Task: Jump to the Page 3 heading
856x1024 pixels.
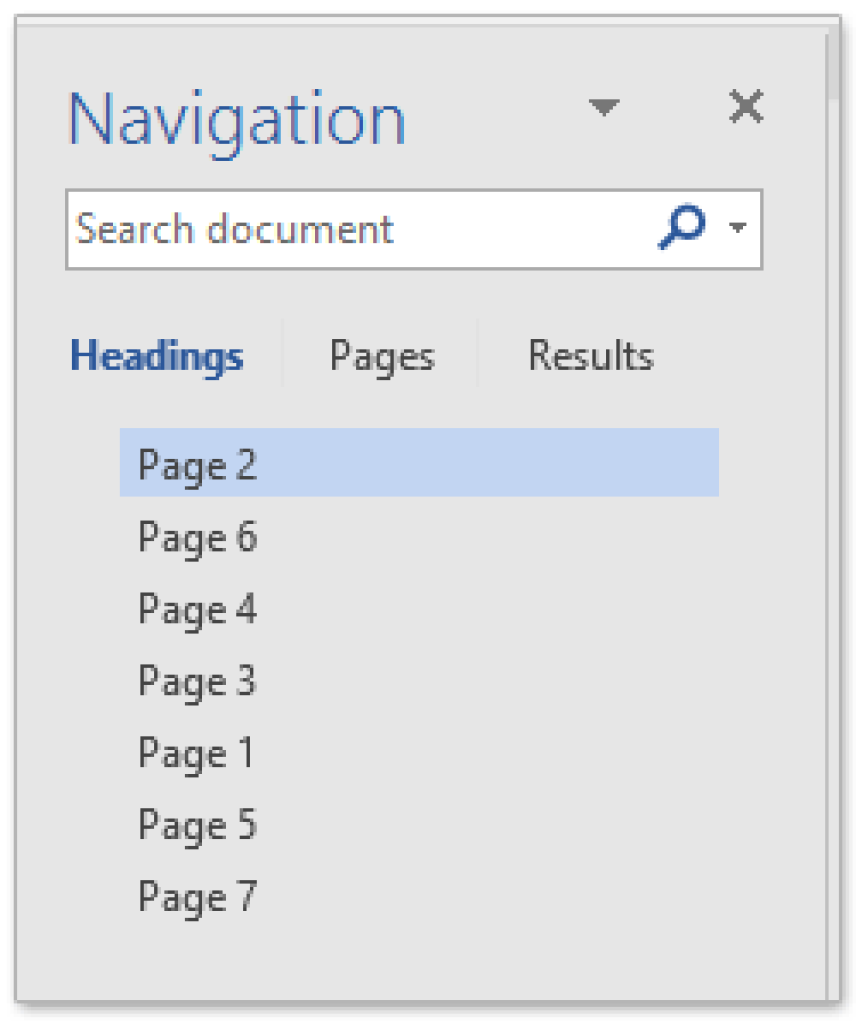Action: point(197,681)
